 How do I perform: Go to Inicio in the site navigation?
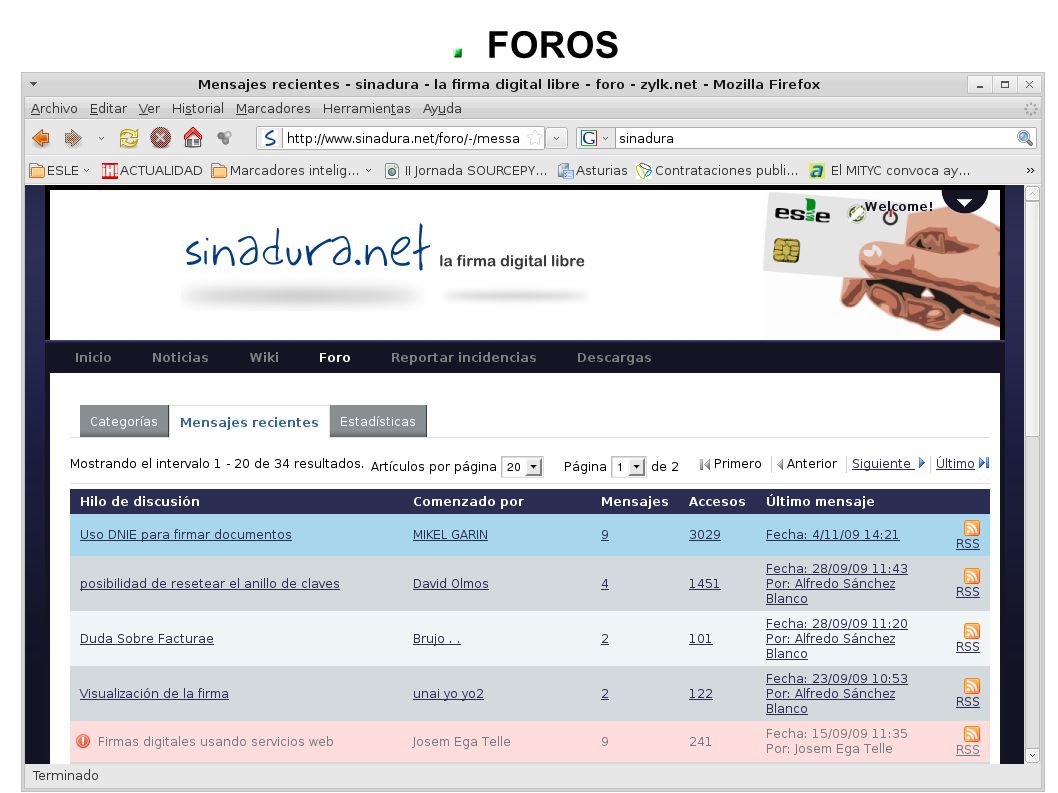(93, 358)
